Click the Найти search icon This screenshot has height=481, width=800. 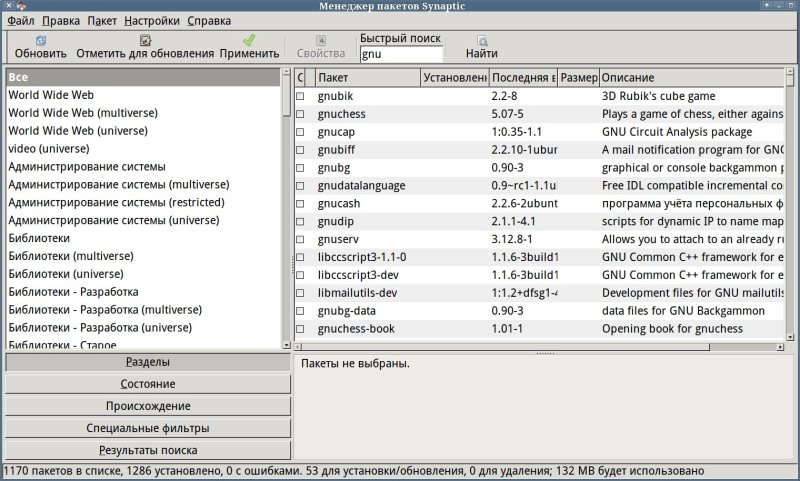(x=482, y=40)
